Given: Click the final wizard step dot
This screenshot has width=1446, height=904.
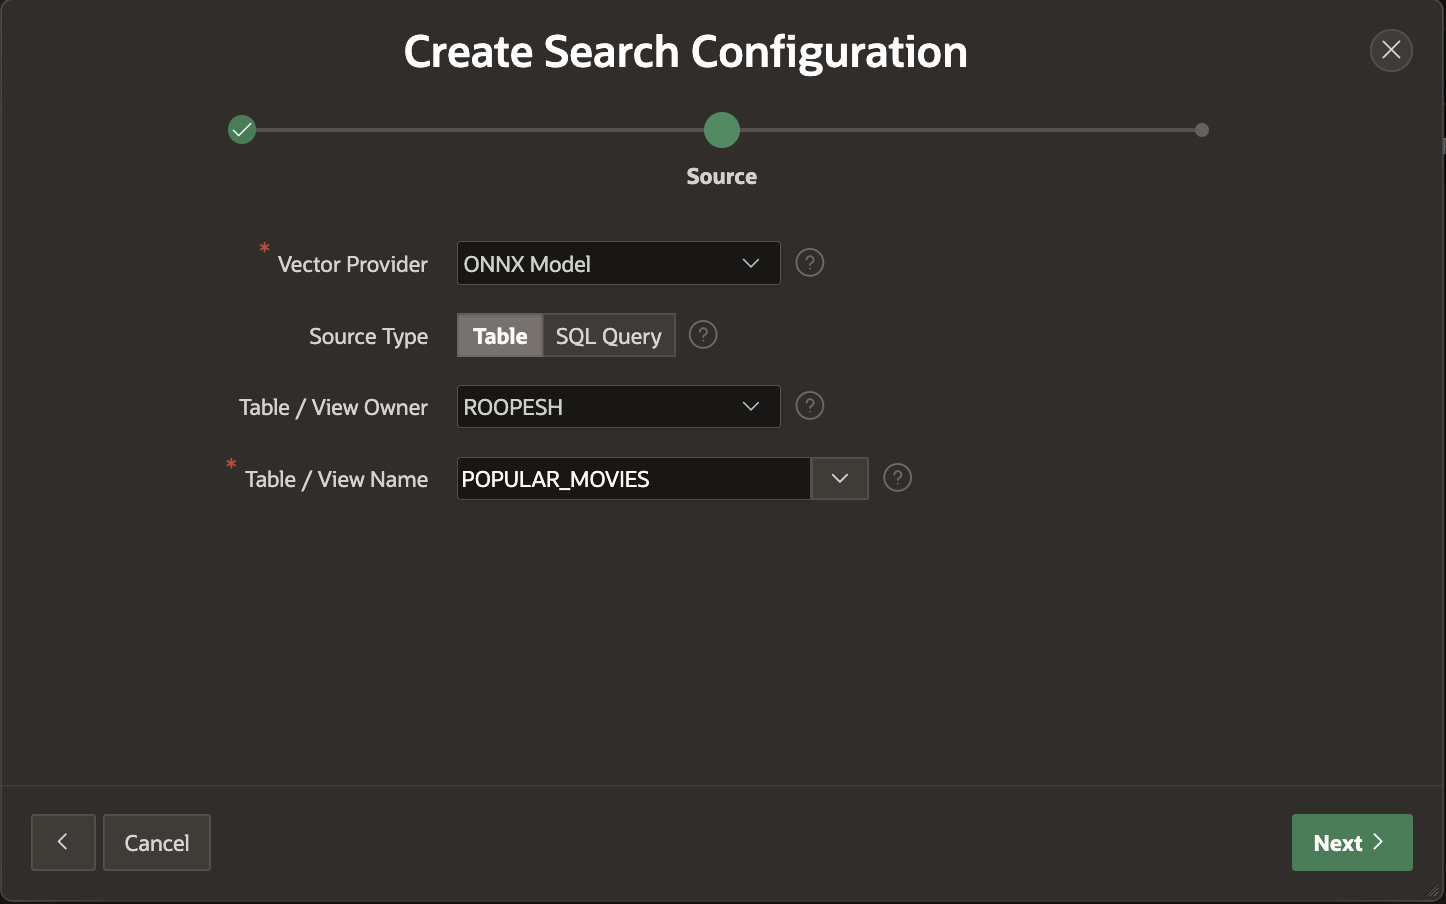Looking at the screenshot, I should pos(1201,130).
